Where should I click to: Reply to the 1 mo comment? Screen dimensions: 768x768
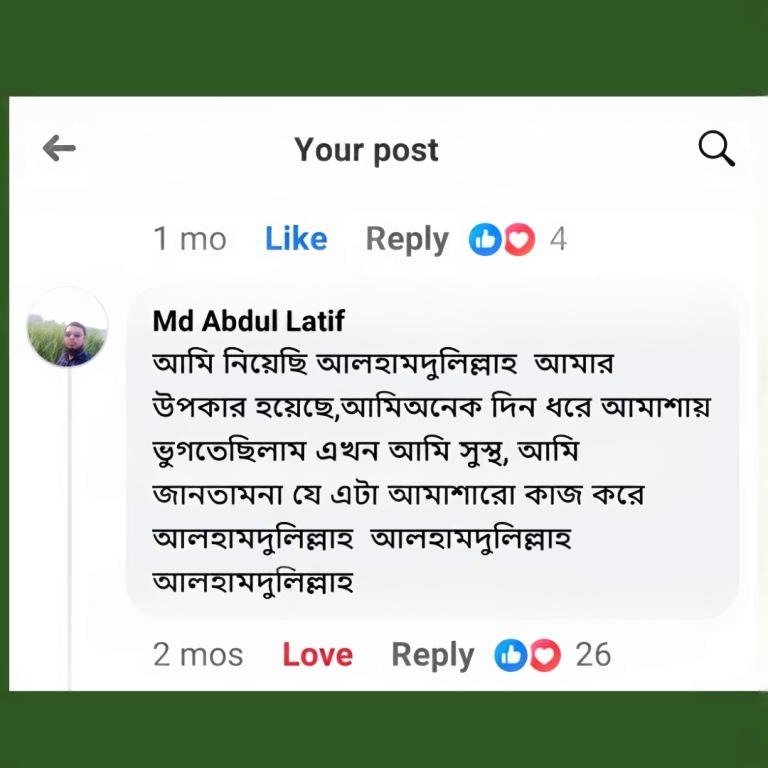coord(407,240)
